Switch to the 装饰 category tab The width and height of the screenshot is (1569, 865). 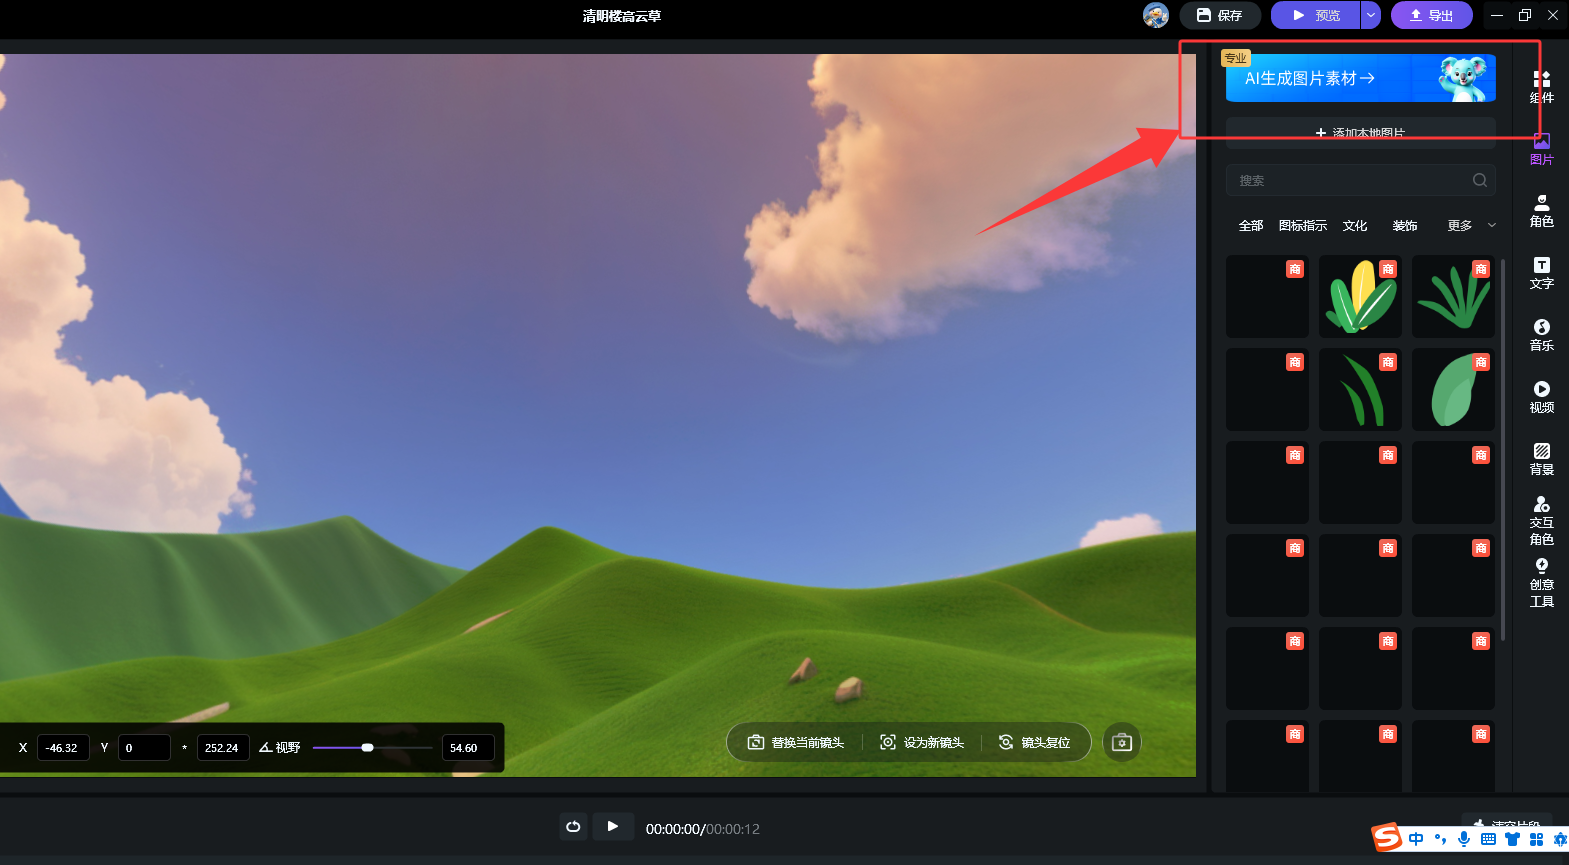point(1404,226)
